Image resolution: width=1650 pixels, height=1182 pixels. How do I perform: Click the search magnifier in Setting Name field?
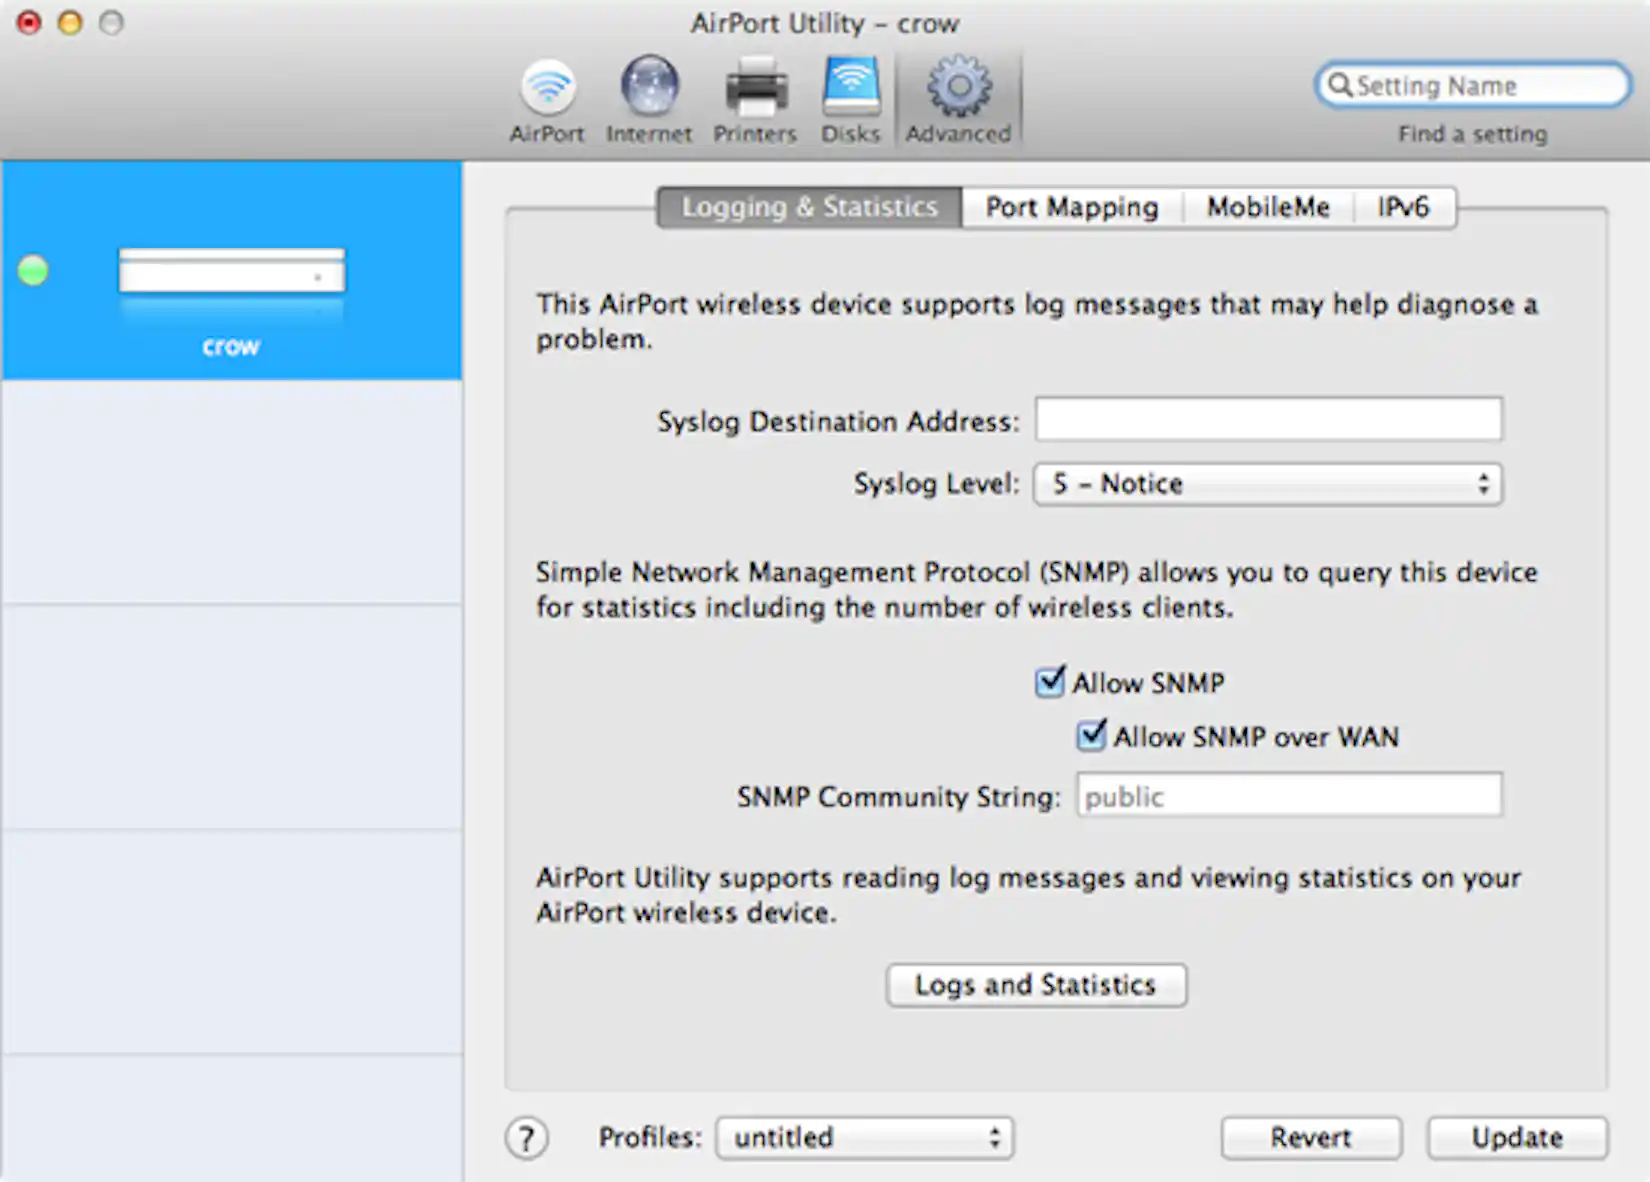[x=1341, y=85]
